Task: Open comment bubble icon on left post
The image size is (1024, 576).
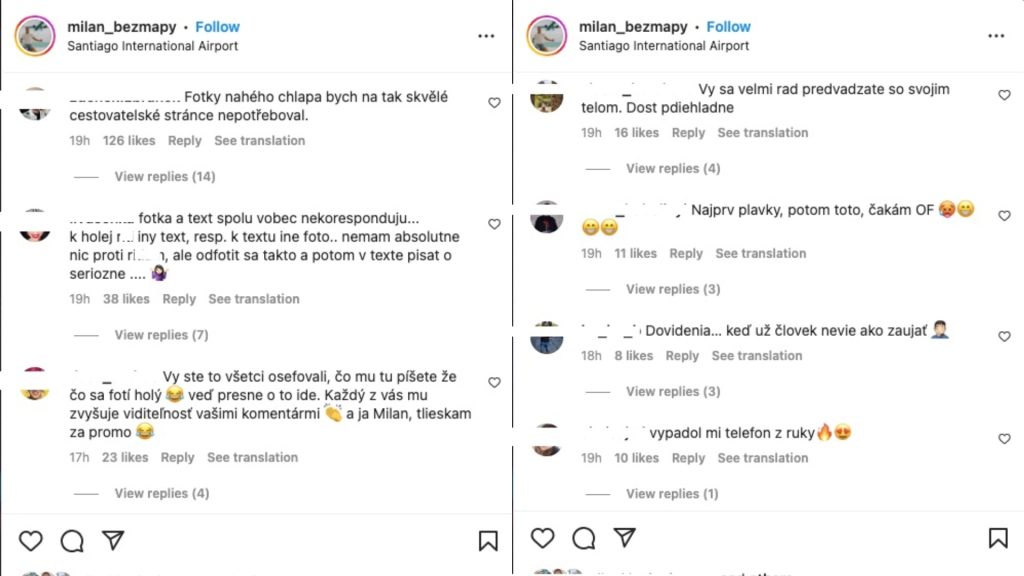Action: coord(72,541)
